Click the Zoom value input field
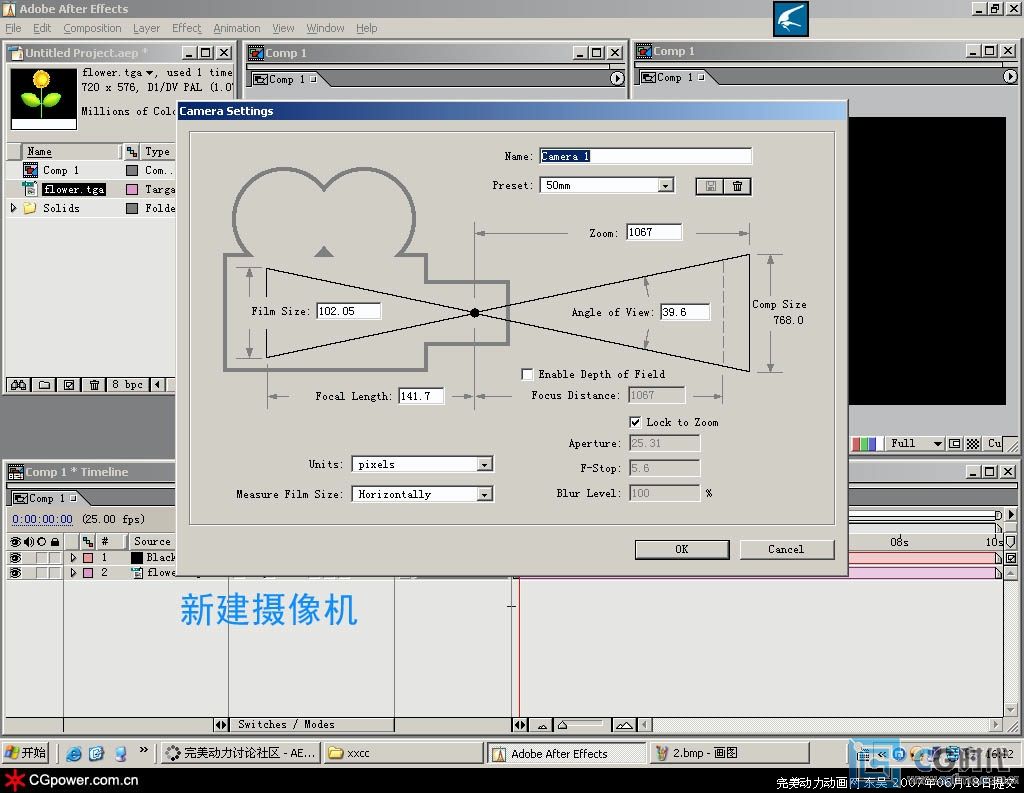Image resolution: width=1024 pixels, height=793 pixels. tap(654, 232)
